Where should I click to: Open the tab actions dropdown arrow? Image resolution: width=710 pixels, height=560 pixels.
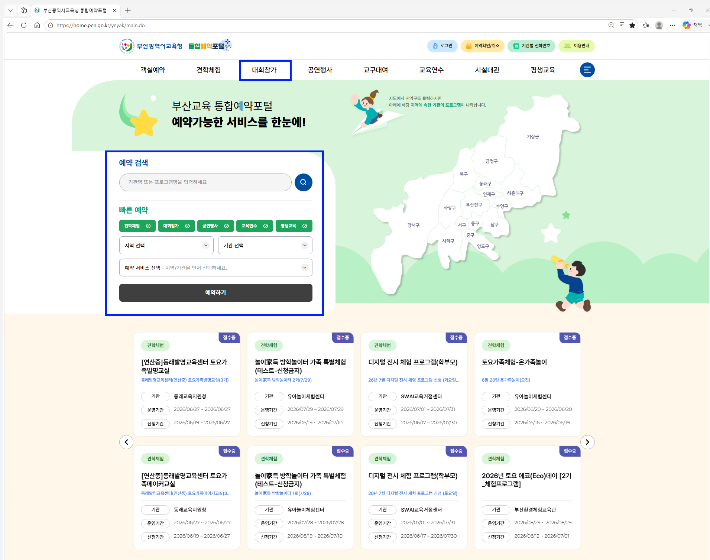pos(10,10)
